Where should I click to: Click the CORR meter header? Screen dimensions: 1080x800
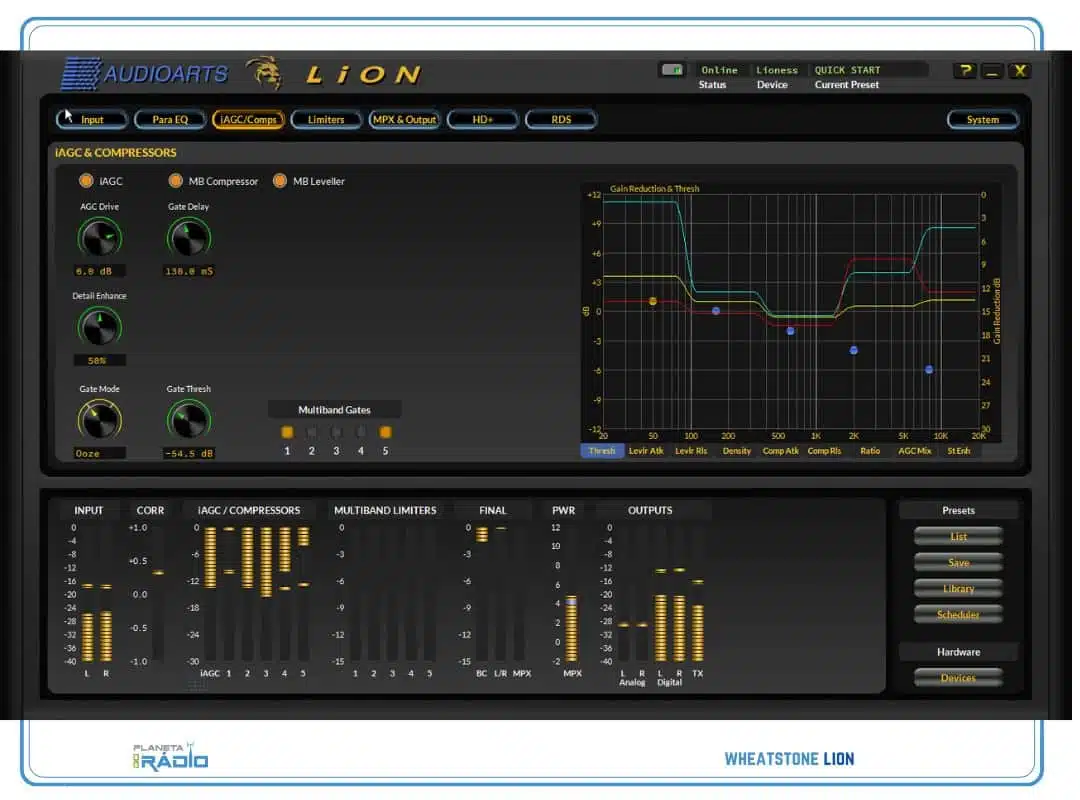click(150, 511)
